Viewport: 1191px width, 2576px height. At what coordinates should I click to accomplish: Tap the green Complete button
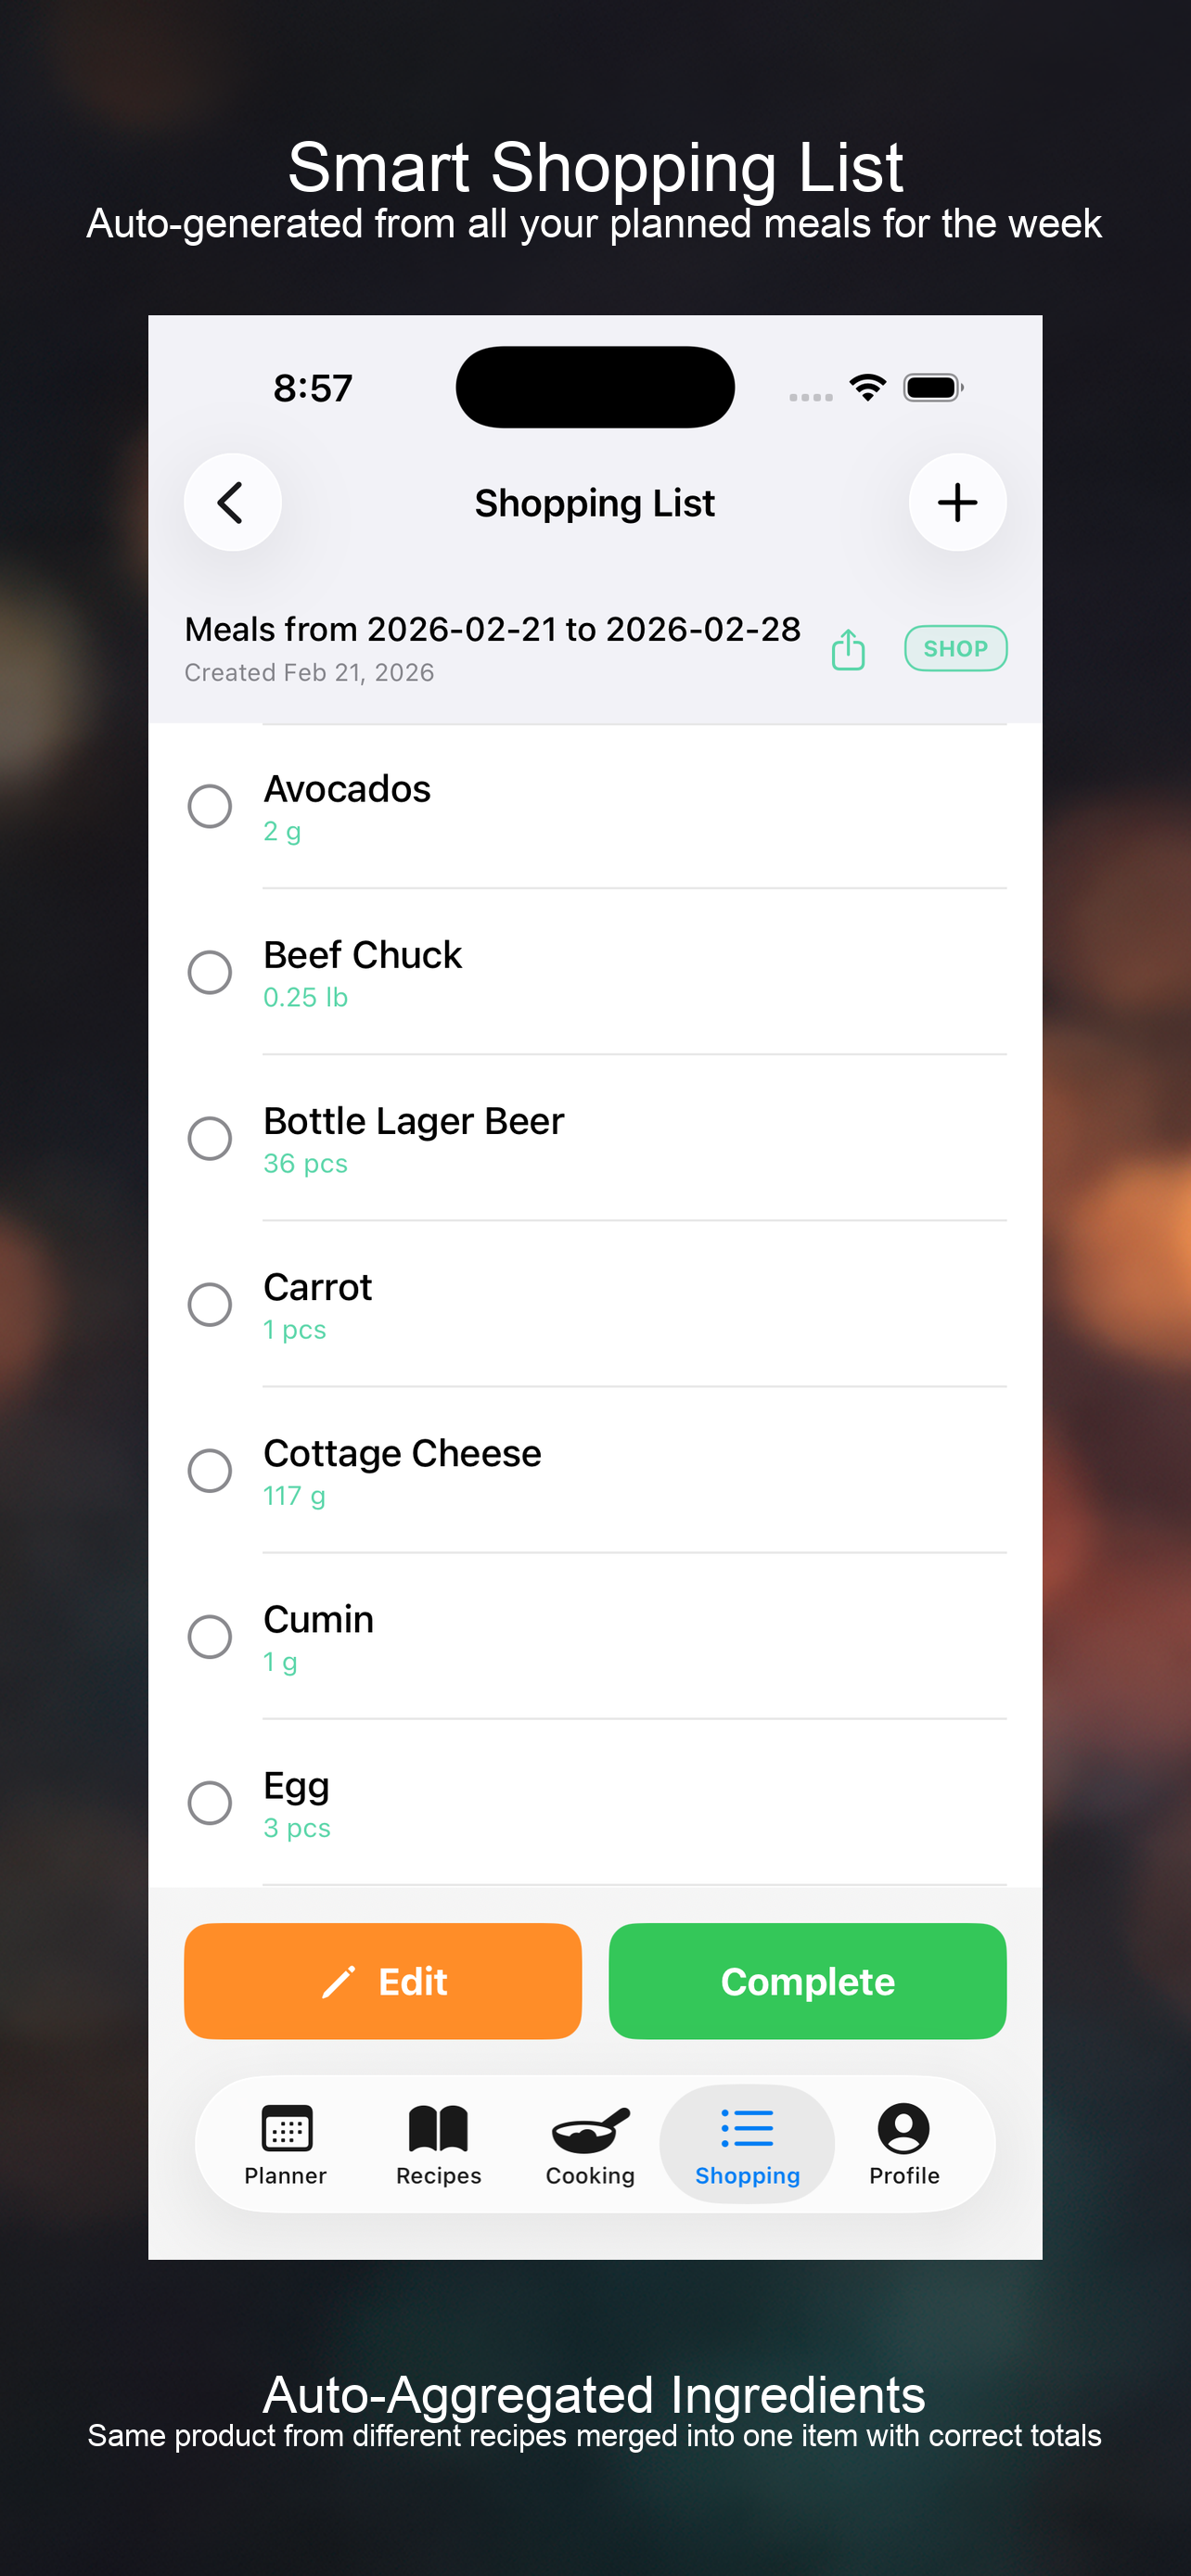807,1981
